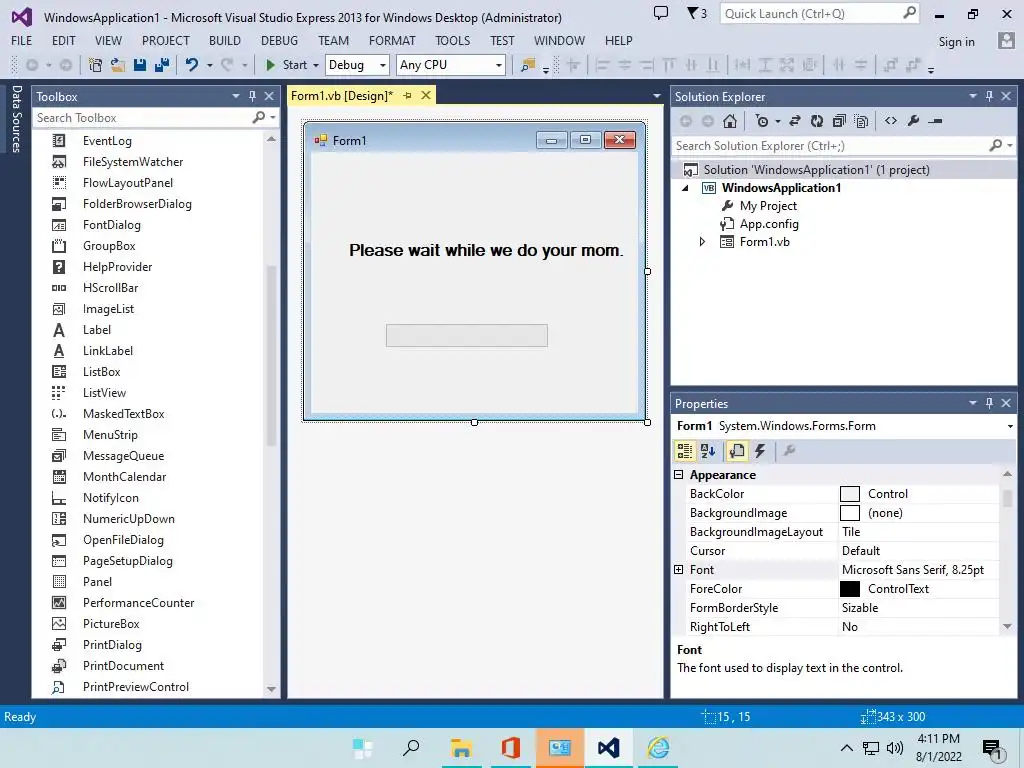Save the current file with Save icon
The width and height of the screenshot is (1024, 768).
point(140,65)
